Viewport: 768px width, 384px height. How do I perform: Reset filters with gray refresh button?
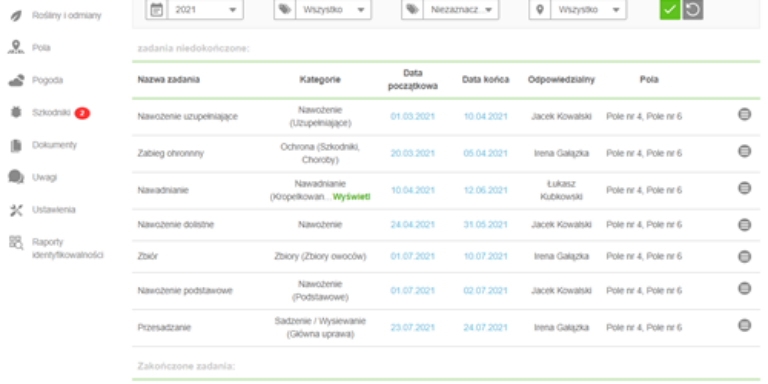coord(693,10)
